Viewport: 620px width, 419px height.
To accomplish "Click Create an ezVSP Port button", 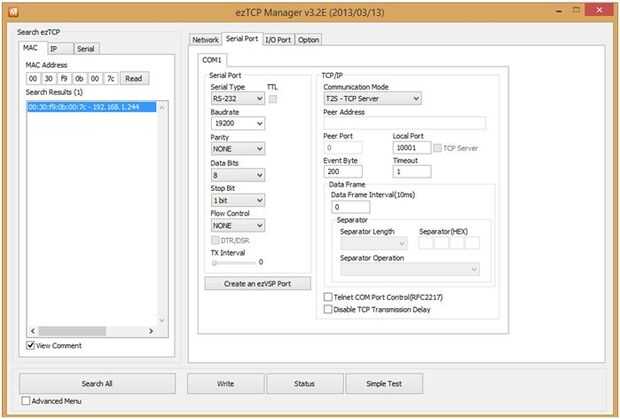I will pos(257,283).
